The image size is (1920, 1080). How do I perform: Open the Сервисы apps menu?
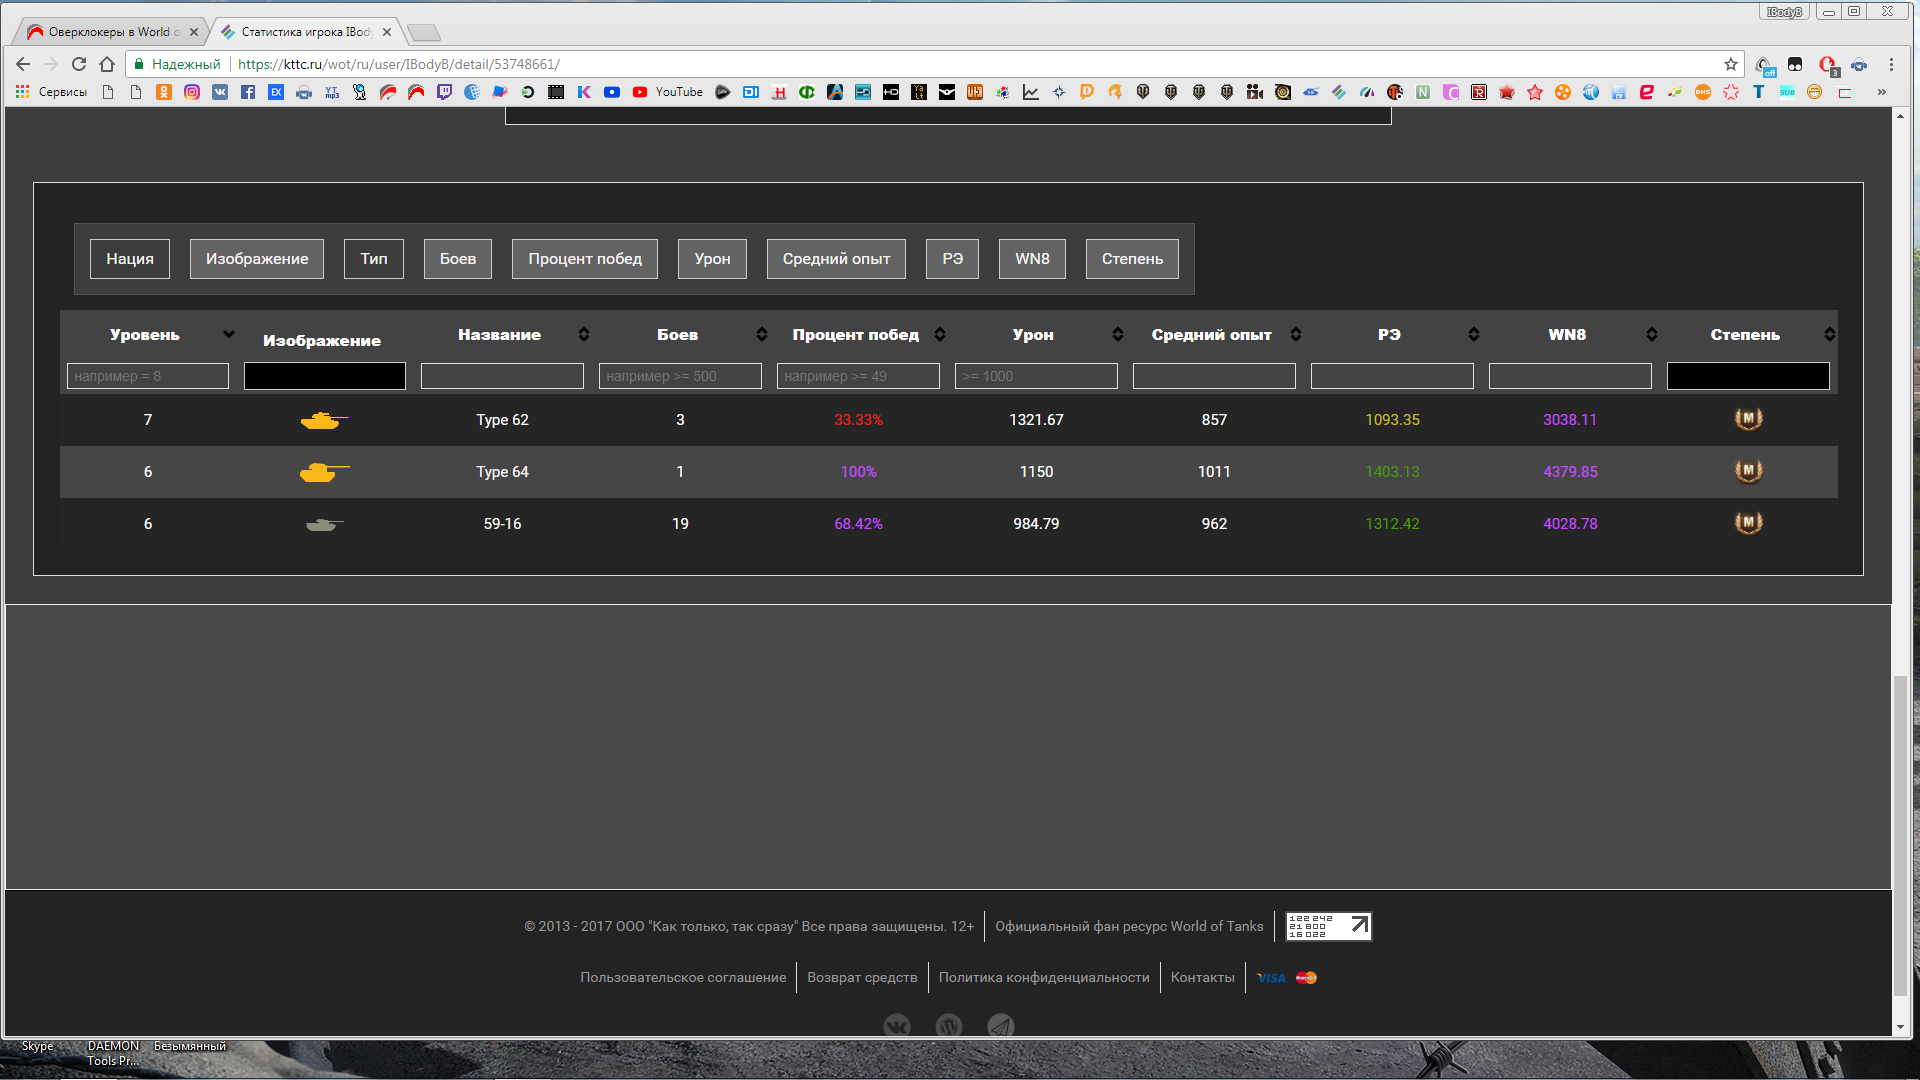[51, 92]
